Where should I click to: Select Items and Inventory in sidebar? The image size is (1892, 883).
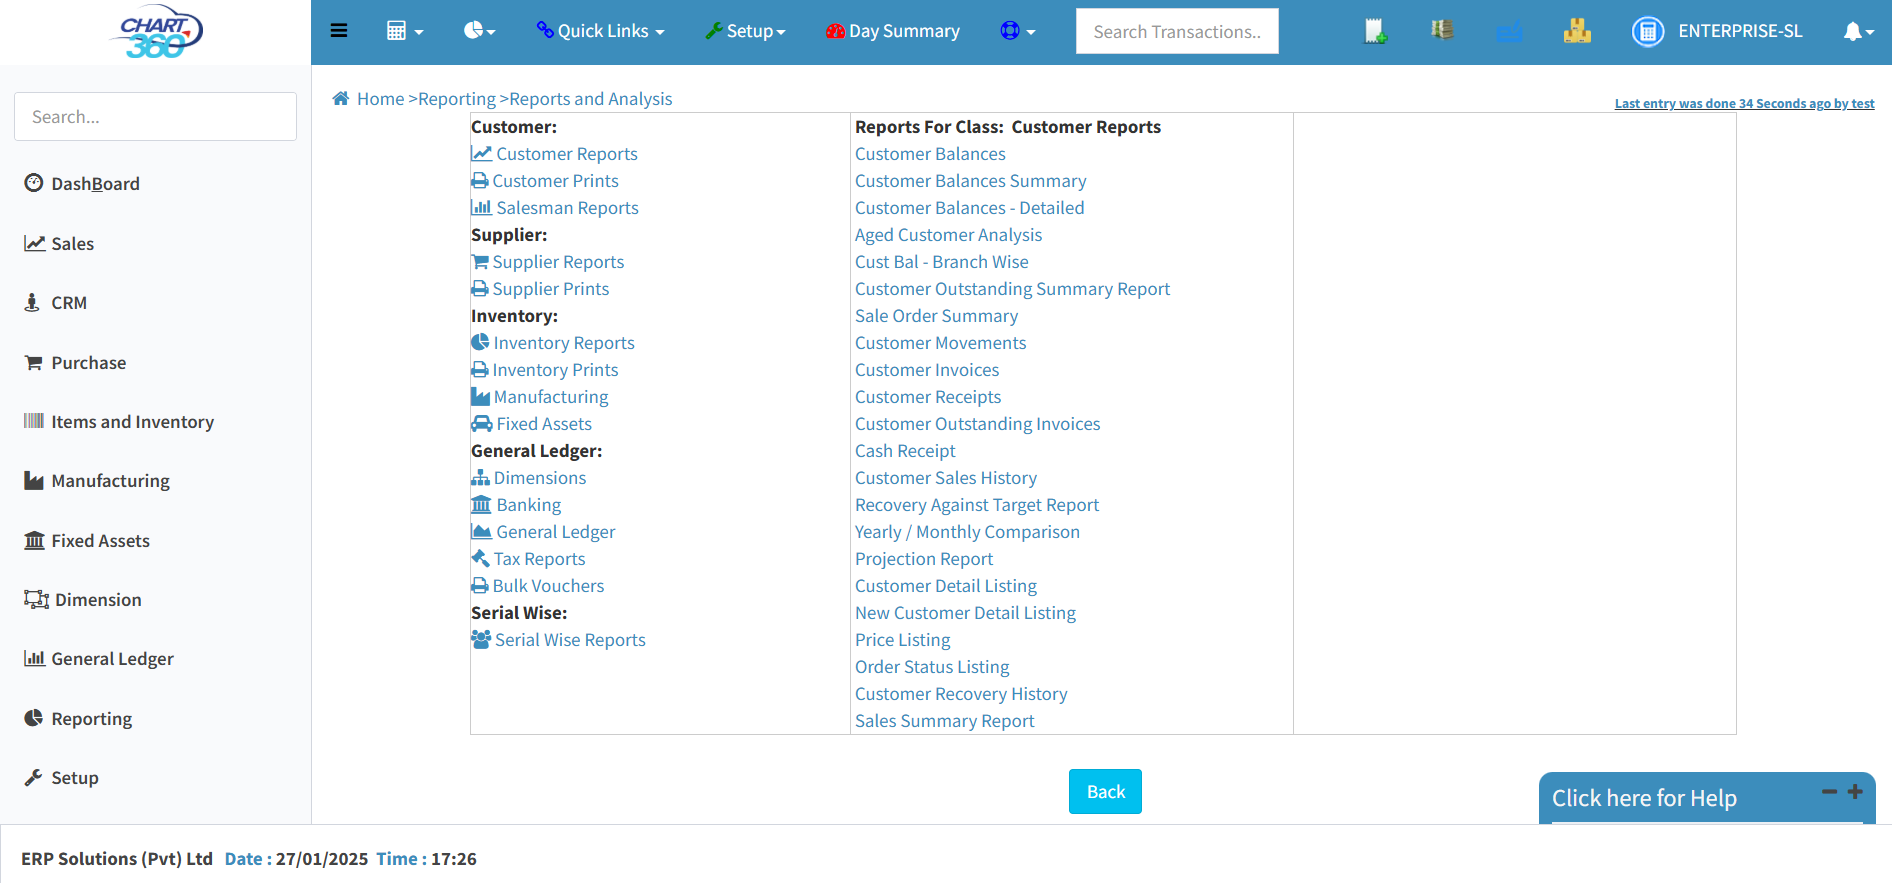(132, 422)
